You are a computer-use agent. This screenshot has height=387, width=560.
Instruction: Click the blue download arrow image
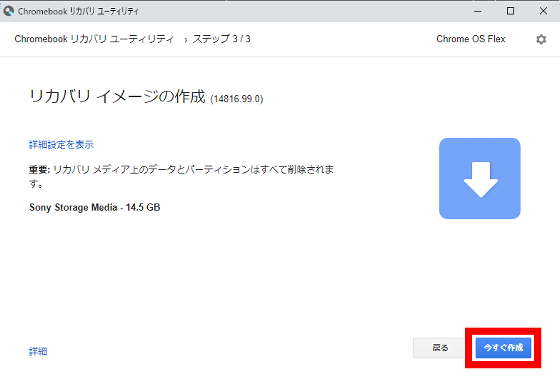pyautogui.click(x=480, y=179)
